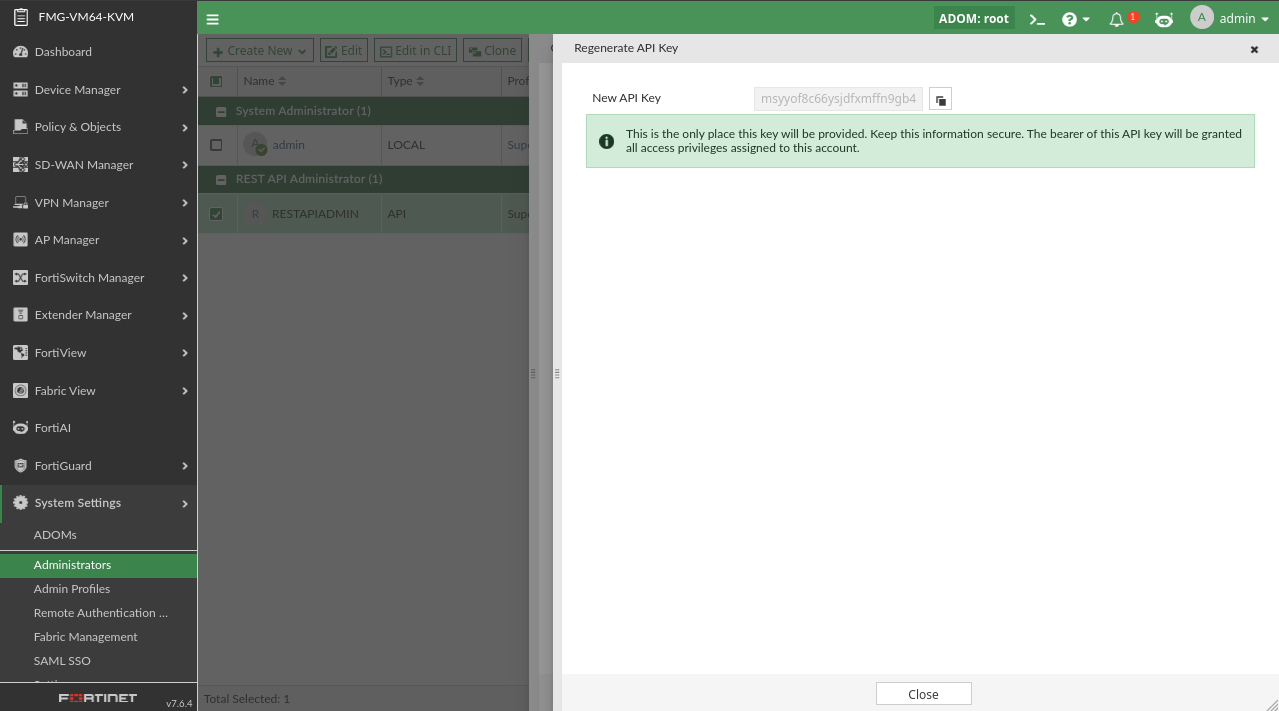1279x711 pixels.
Task: Uncheck the RESTAPIADMIN row checkbox
Action: (x=216, y=213)
